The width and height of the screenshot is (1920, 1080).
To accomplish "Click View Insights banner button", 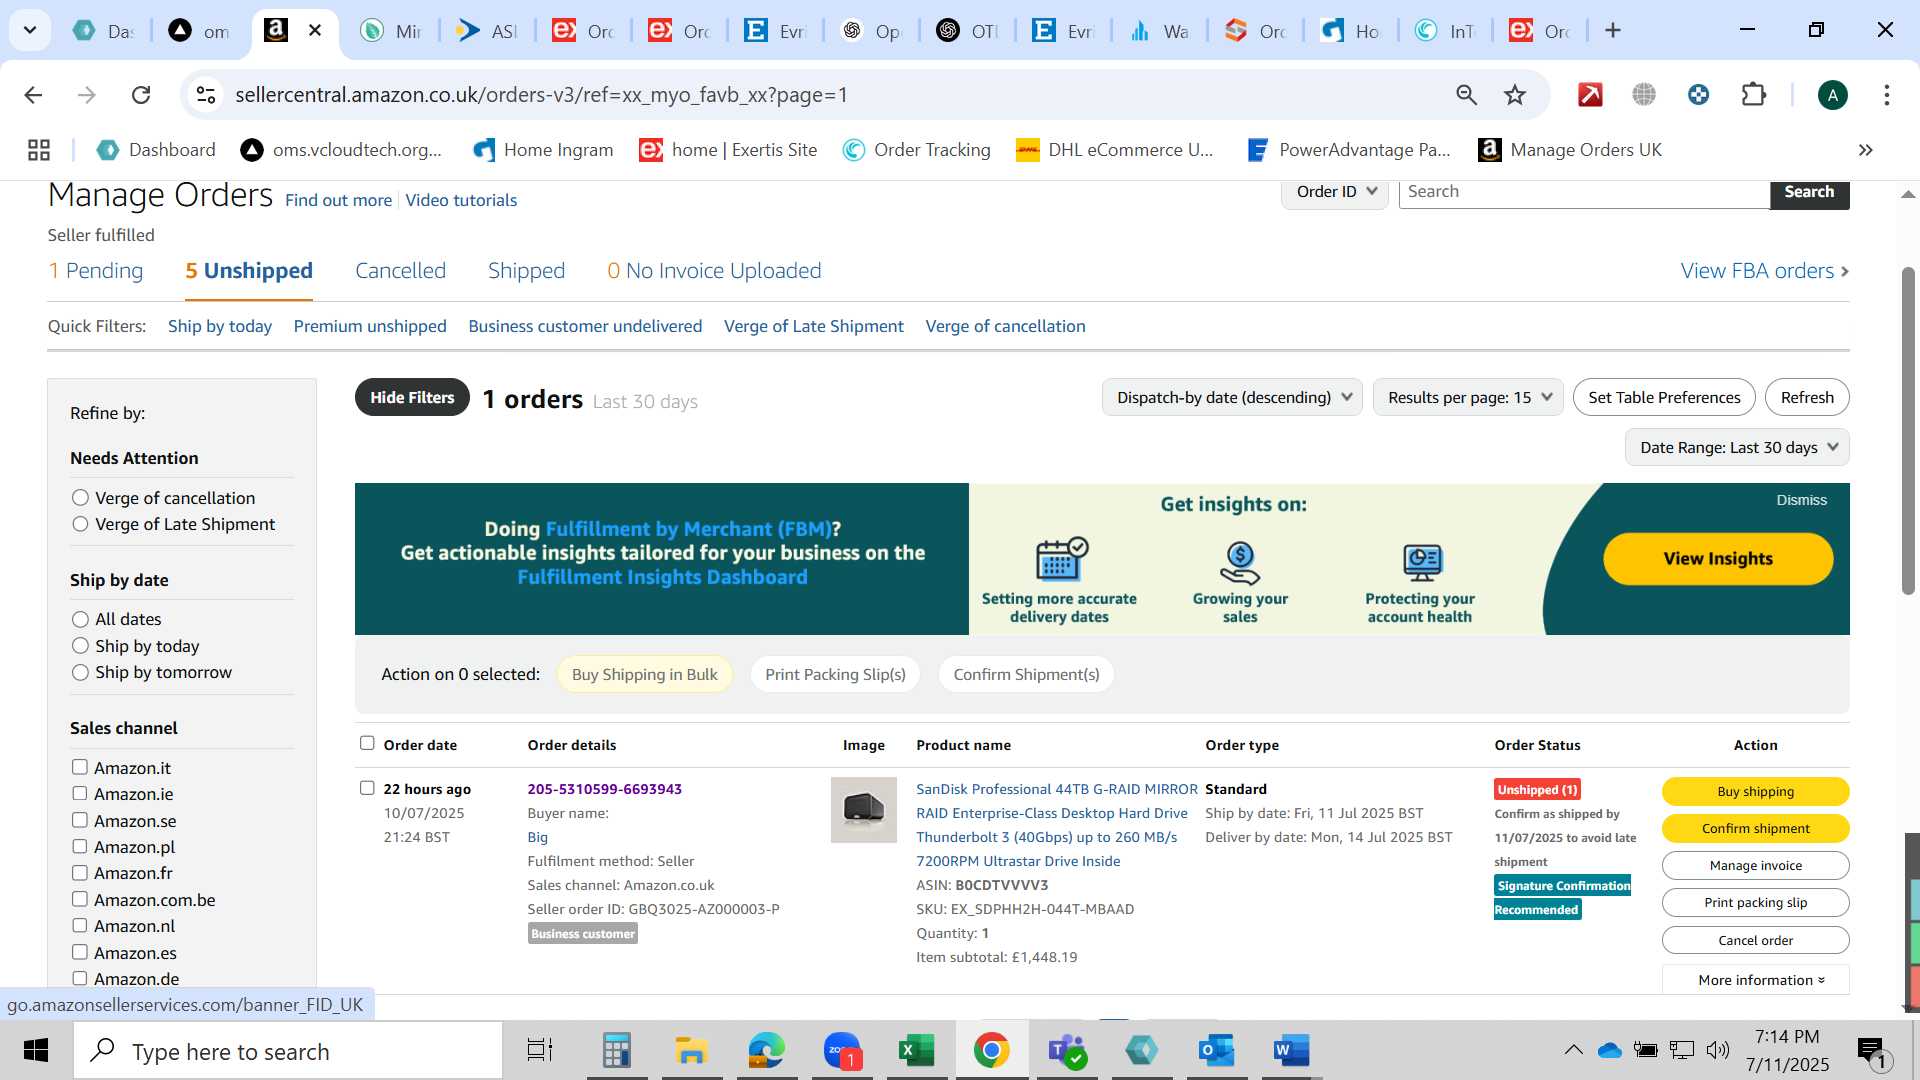I will point(1718,559).
